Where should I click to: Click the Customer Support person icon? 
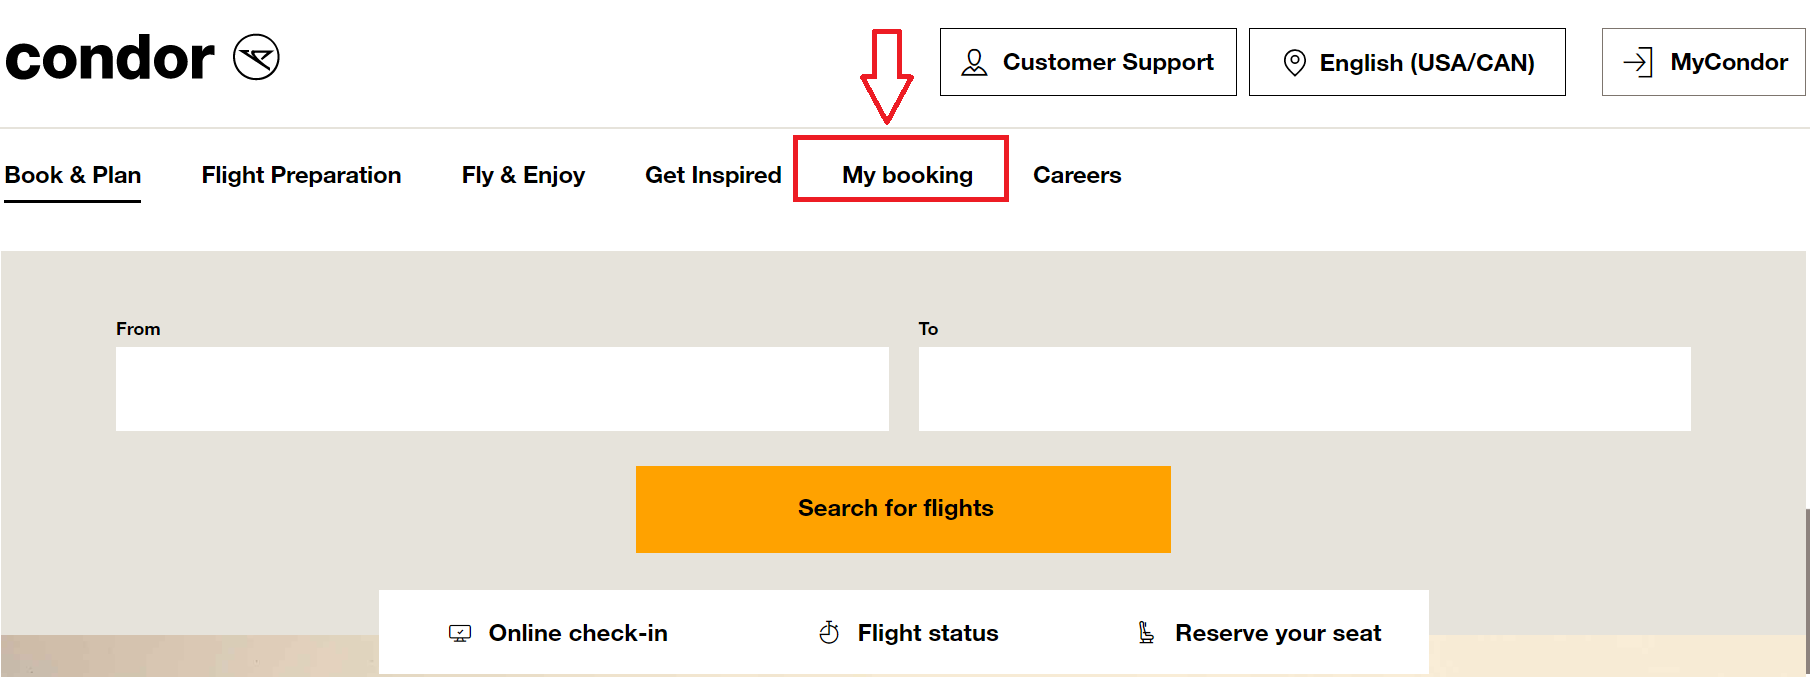[x=974, y=63]
